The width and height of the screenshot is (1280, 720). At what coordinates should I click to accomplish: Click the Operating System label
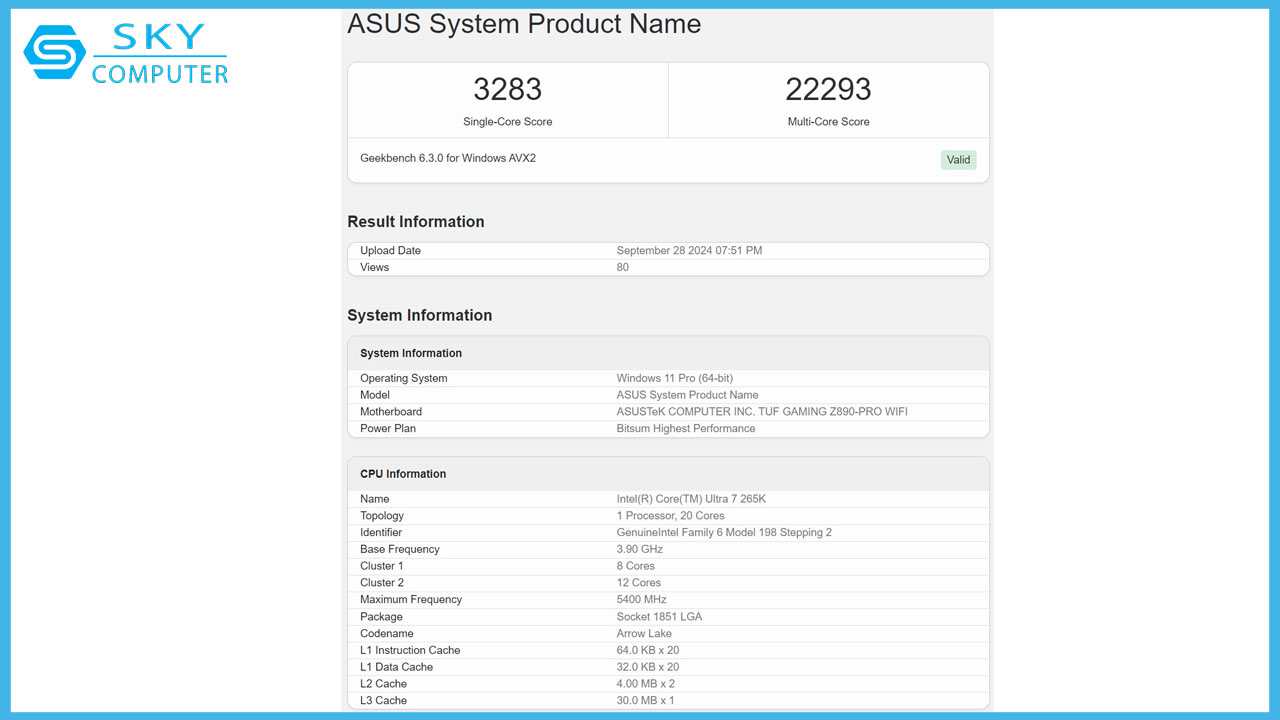click(404, 379)
